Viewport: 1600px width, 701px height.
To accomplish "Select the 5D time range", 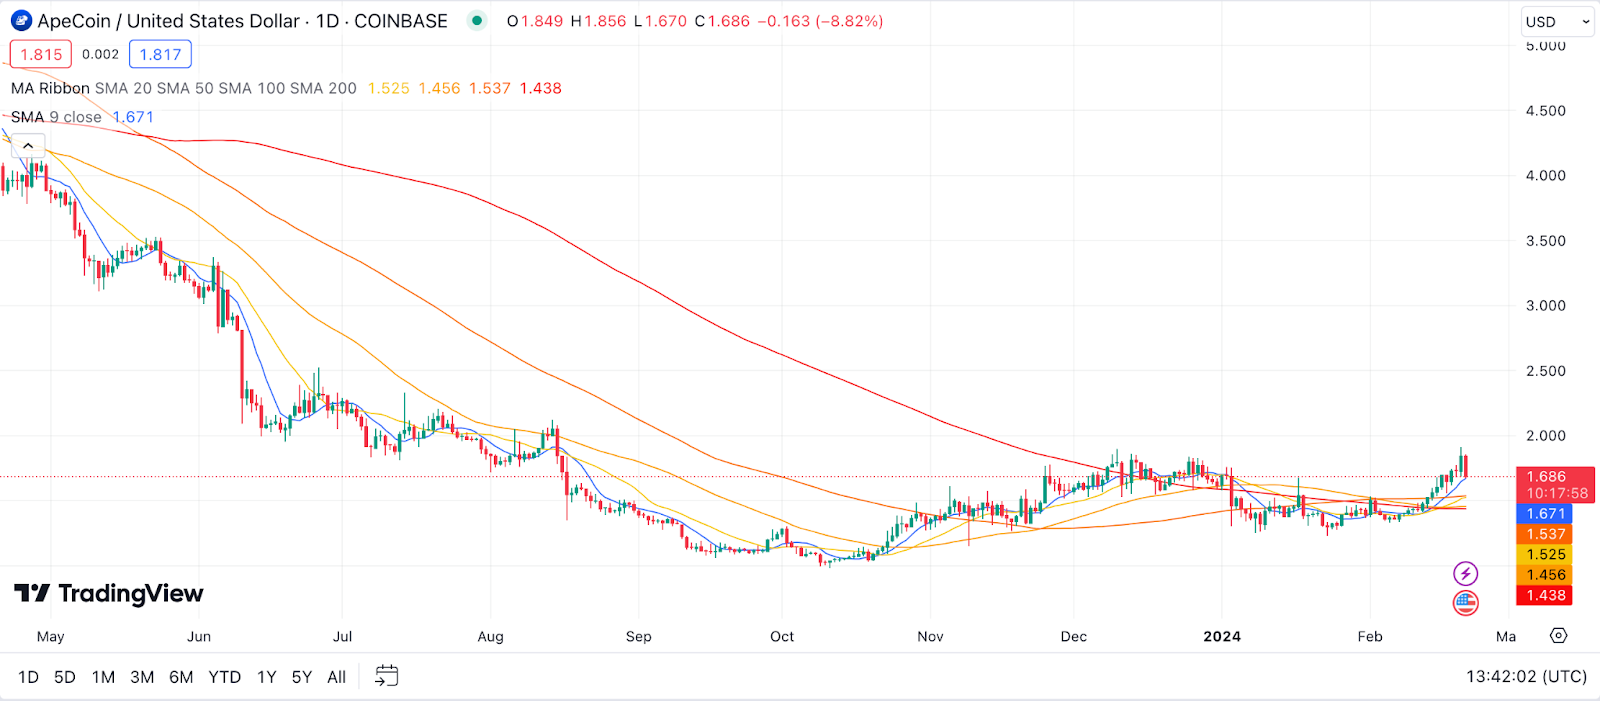I will 65,677.
